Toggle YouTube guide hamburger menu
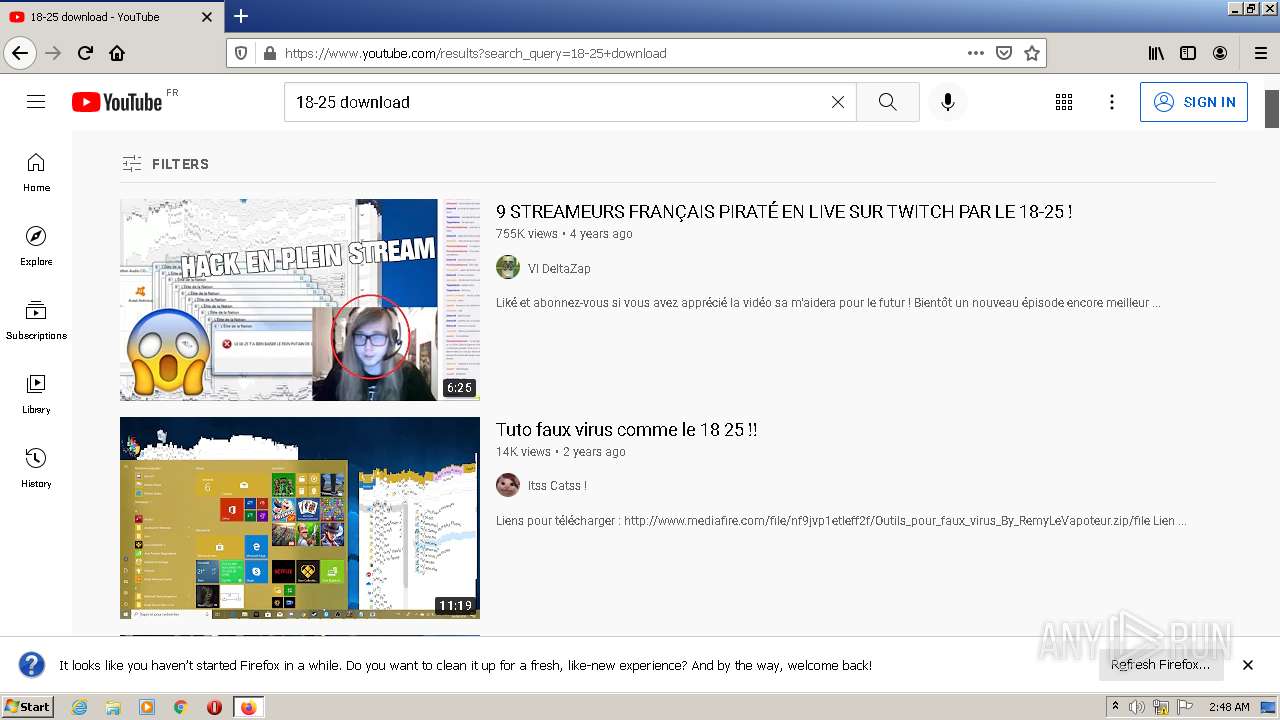Viewport: 1280px width, 720px height. pyautogui.click(x=36, y=102)
